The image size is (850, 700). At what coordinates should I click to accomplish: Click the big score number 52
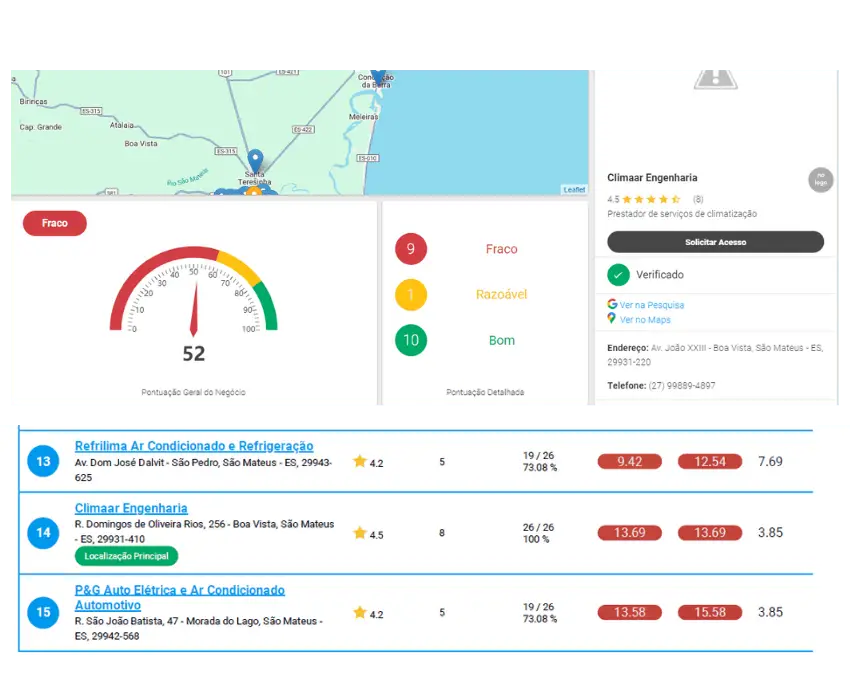pos(194,354)
